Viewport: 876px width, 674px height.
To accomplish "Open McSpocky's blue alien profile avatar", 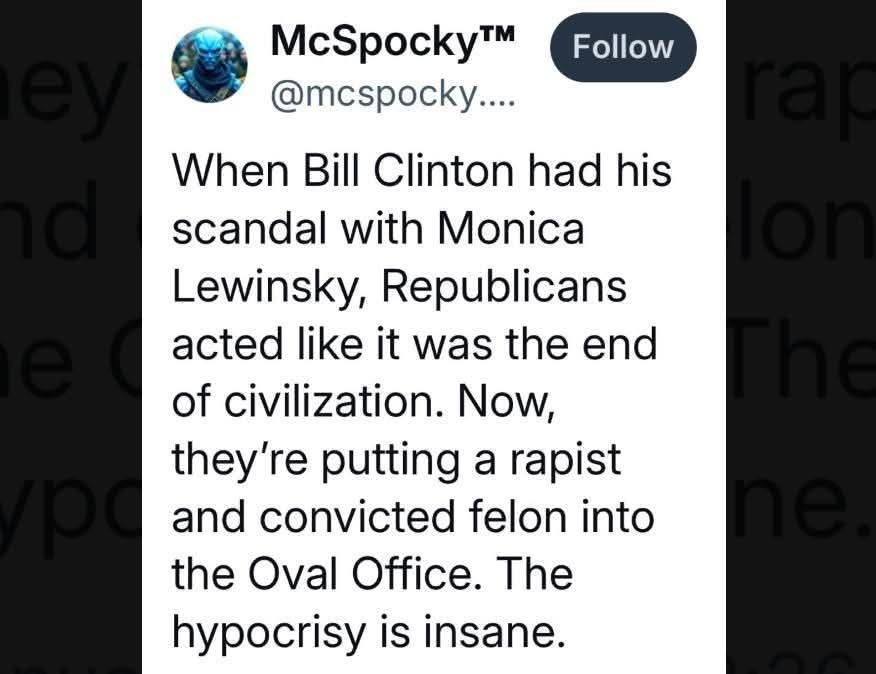I will tap(210, 65).
